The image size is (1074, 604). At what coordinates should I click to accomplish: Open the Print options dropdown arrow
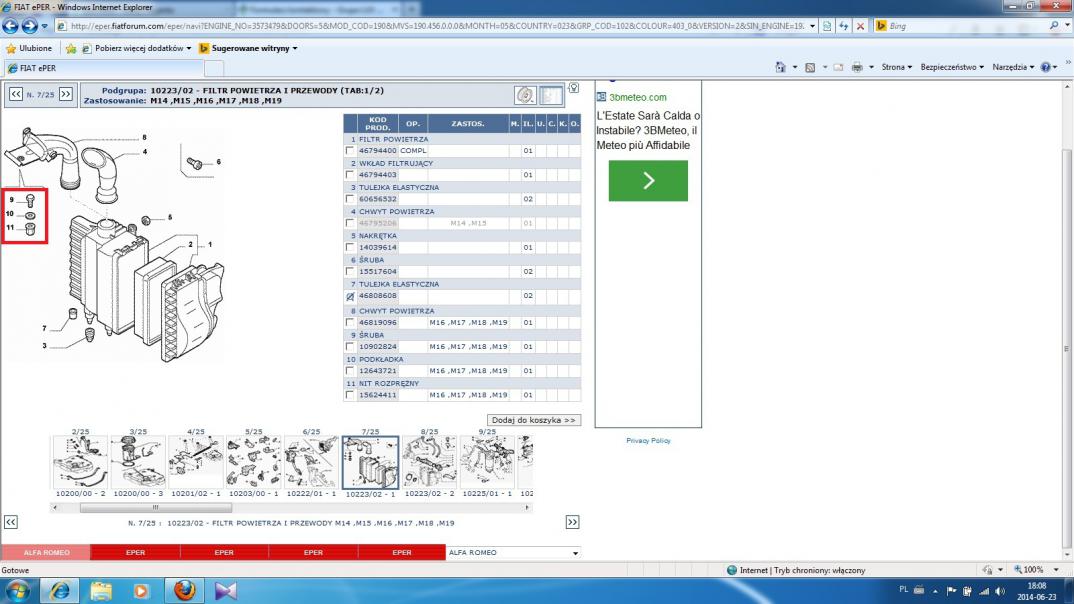[x=871, y=67]
